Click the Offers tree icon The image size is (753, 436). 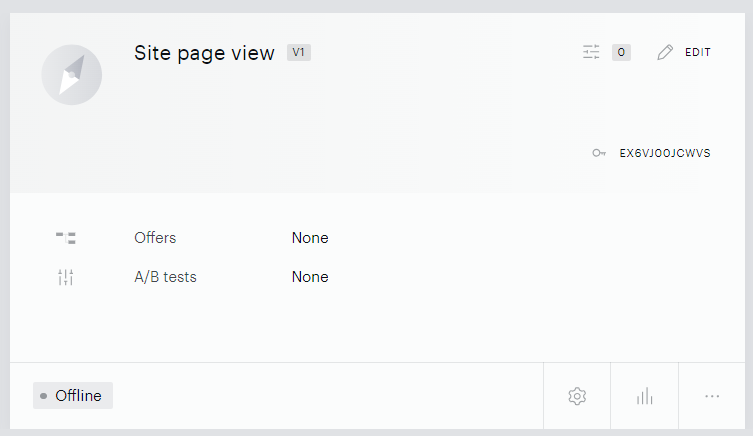pyautogui.click(x=66, y=238)
